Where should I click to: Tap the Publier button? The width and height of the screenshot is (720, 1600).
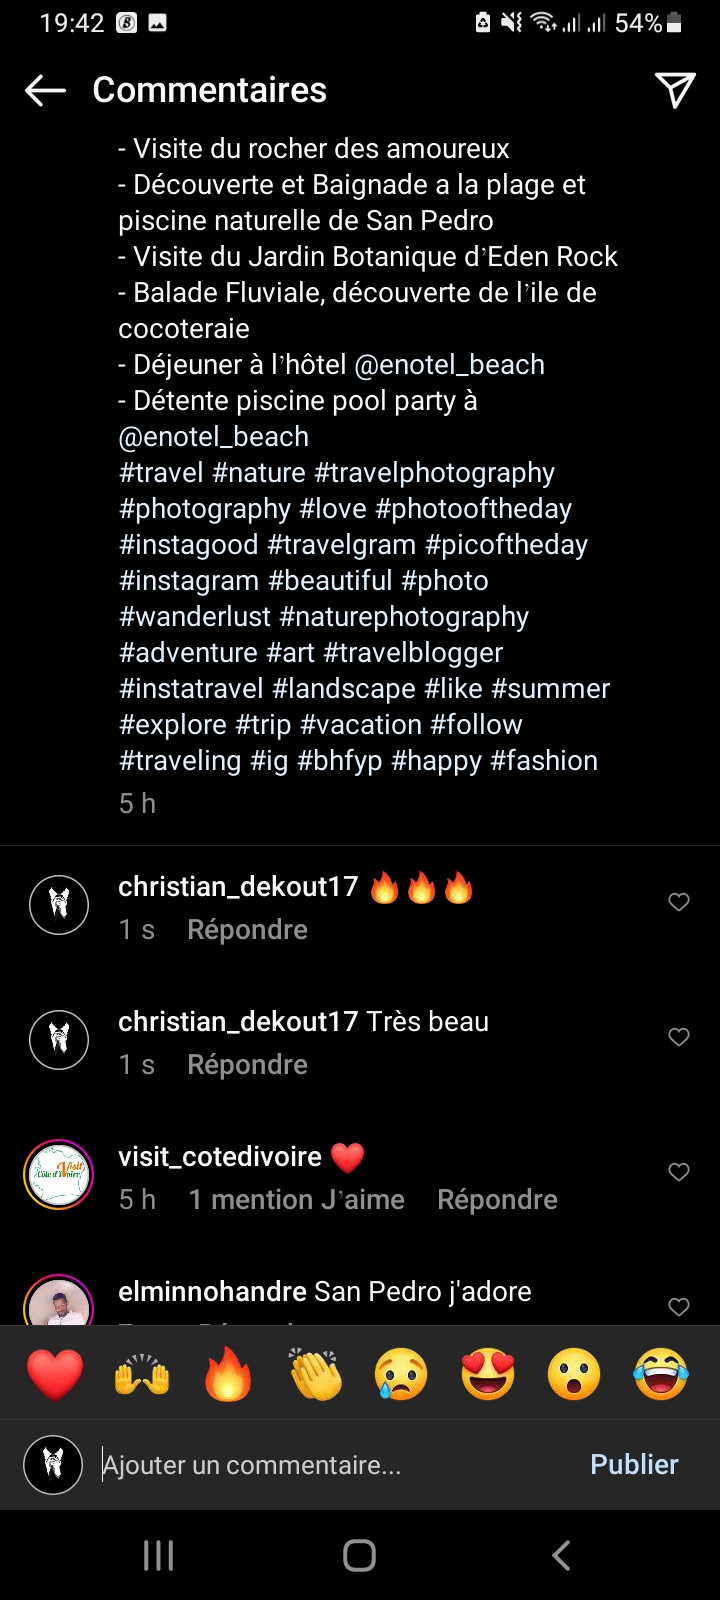[x=634, y=1464]
